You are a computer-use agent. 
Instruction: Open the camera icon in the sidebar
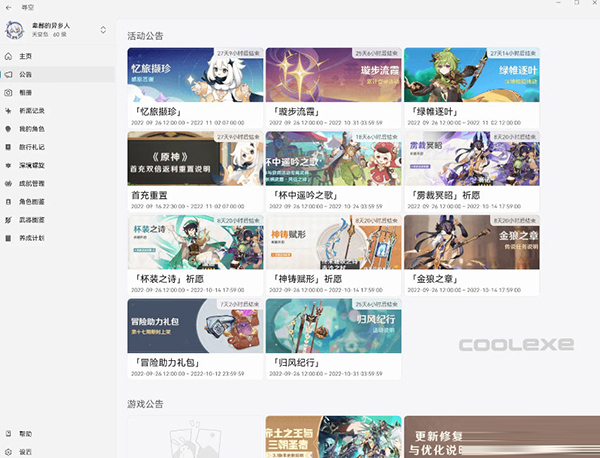coord(8,93)
